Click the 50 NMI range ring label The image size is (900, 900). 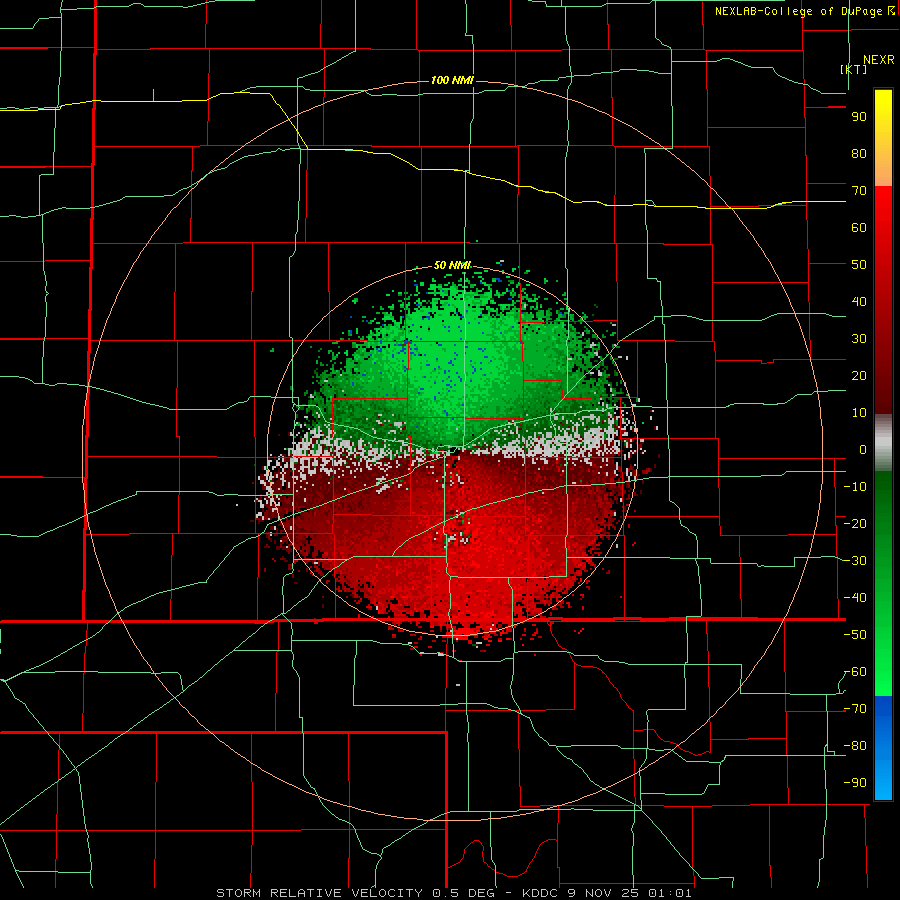tap(452, 265)
